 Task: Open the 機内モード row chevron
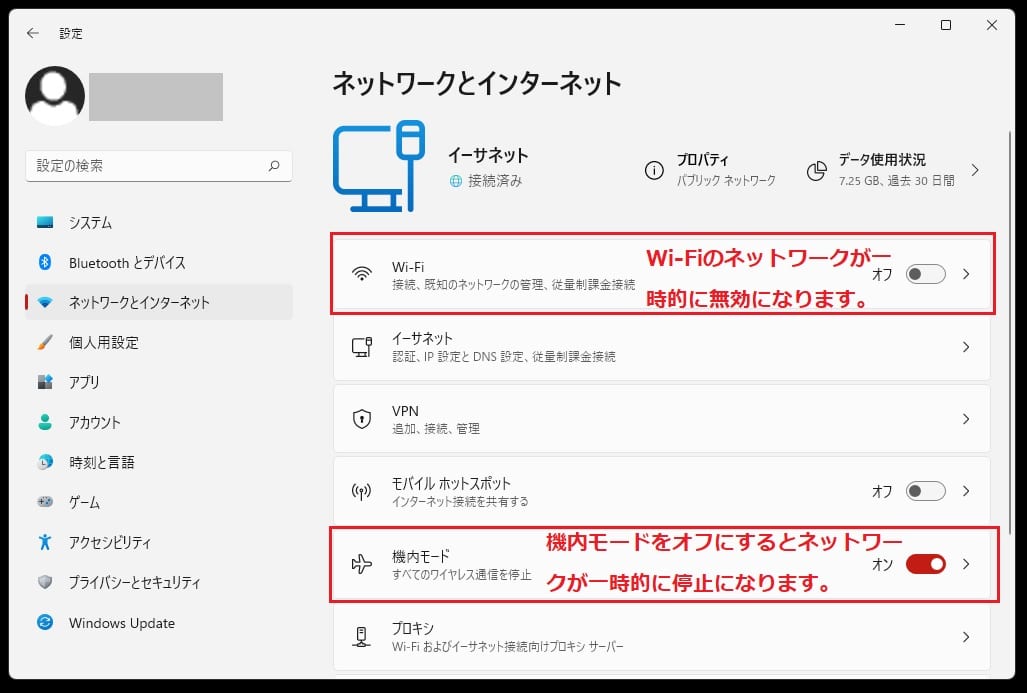966,564
